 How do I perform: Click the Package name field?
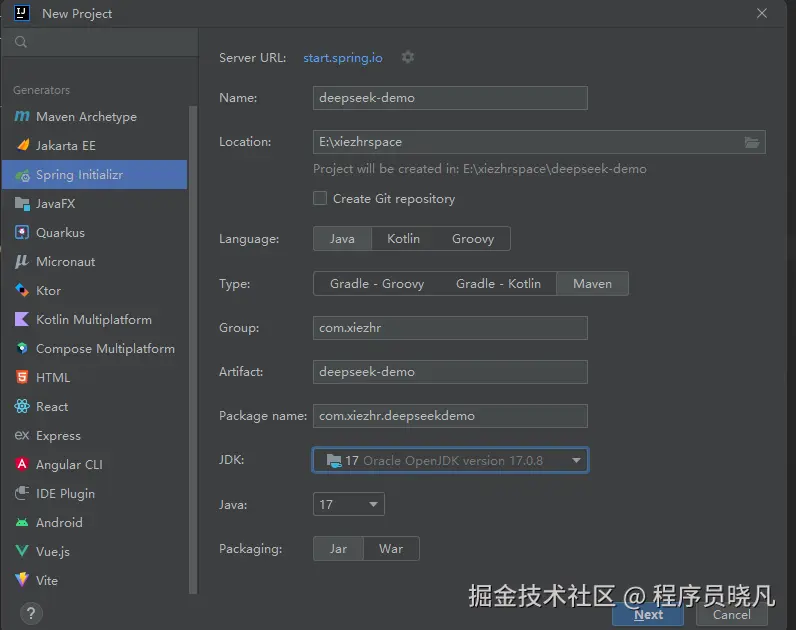[450, 416]
